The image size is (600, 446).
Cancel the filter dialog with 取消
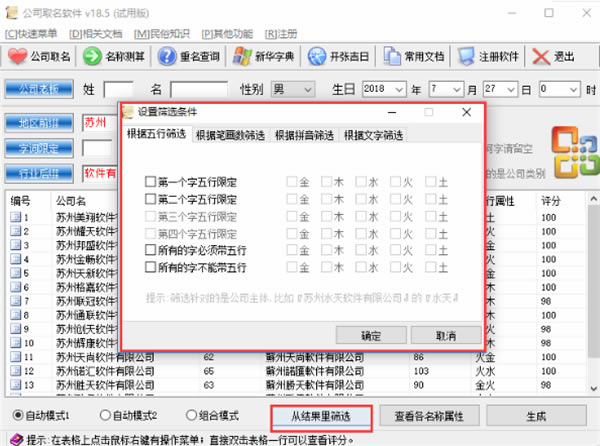446,335
